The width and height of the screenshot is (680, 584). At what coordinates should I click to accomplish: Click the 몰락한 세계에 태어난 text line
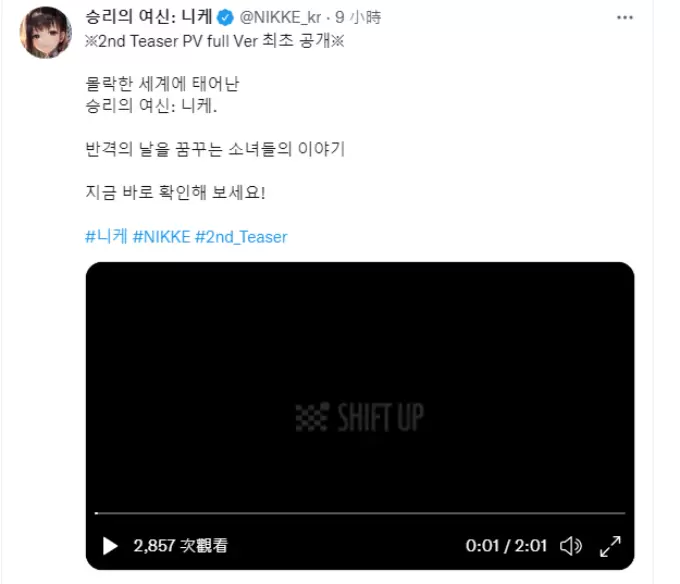[x=162, y=84]
